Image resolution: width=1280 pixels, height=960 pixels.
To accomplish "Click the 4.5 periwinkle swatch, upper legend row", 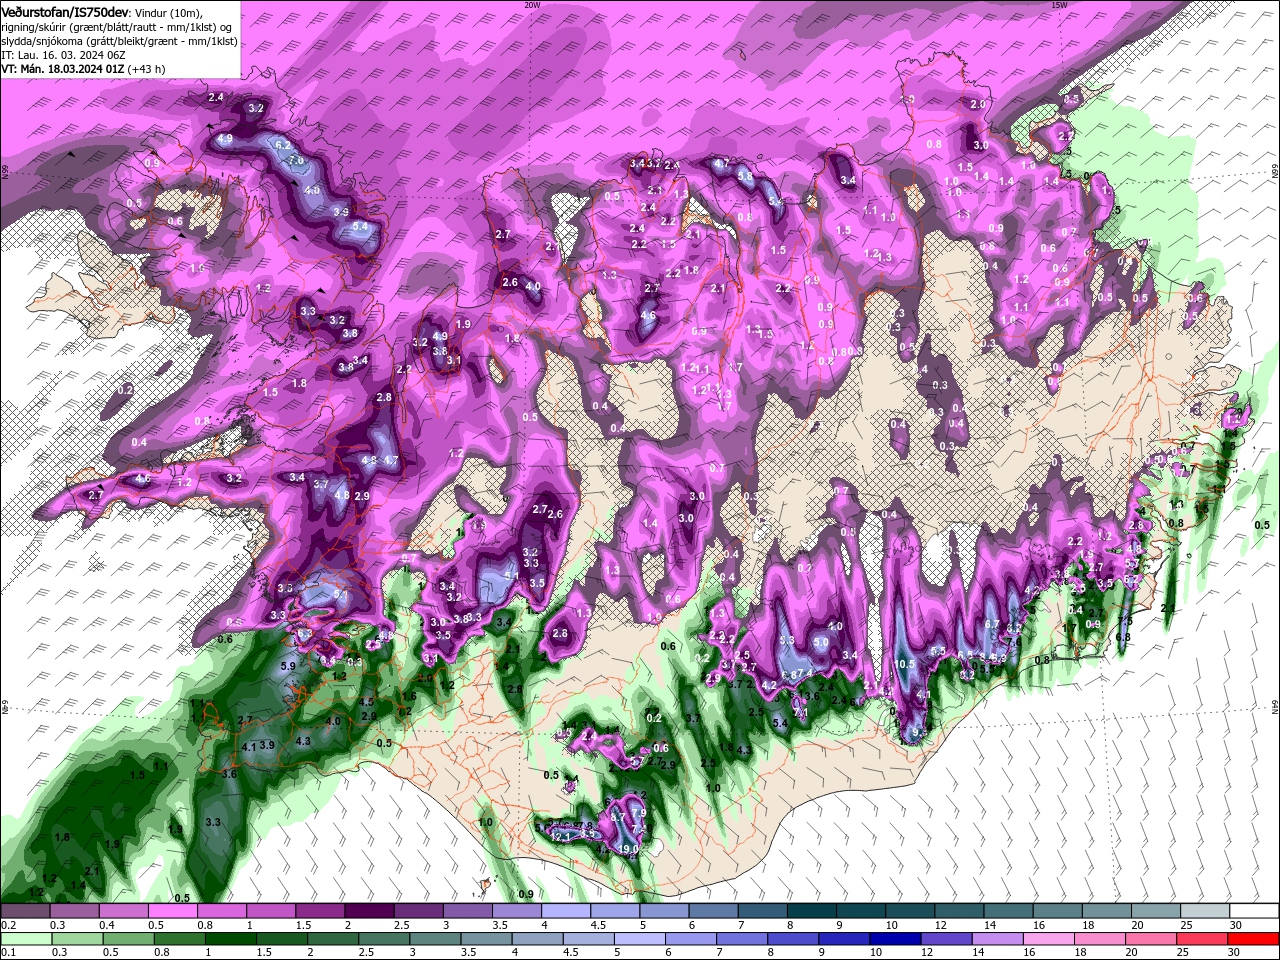I will point(615,911).
